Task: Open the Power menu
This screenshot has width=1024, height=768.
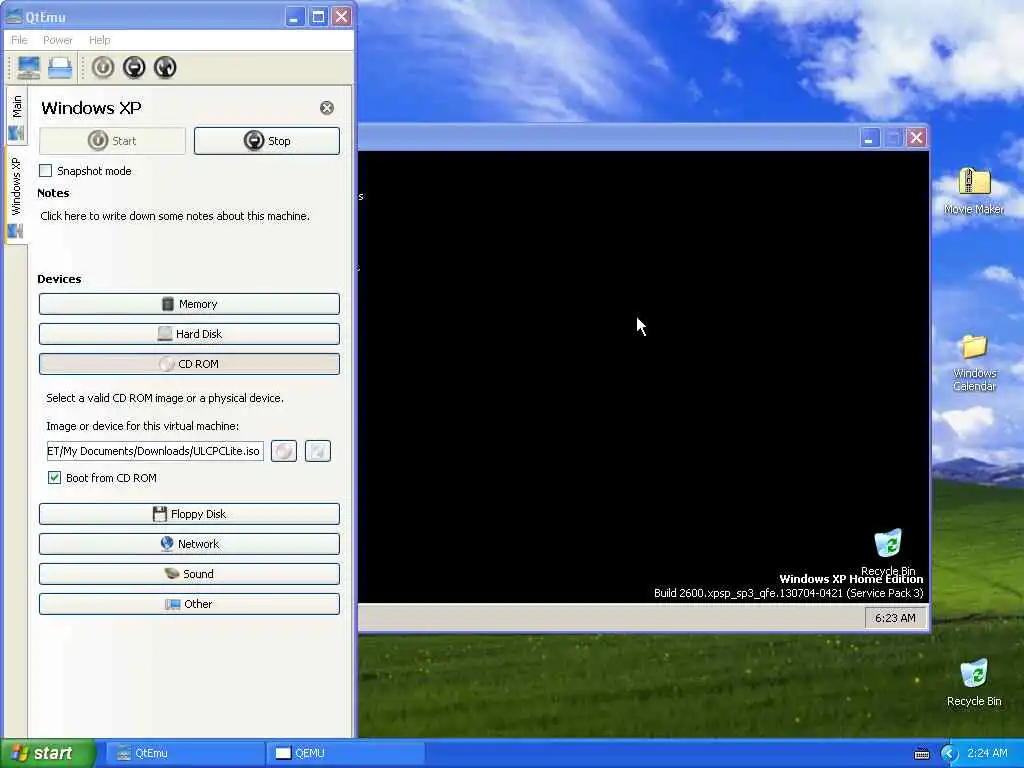Action: coord(57,40)
